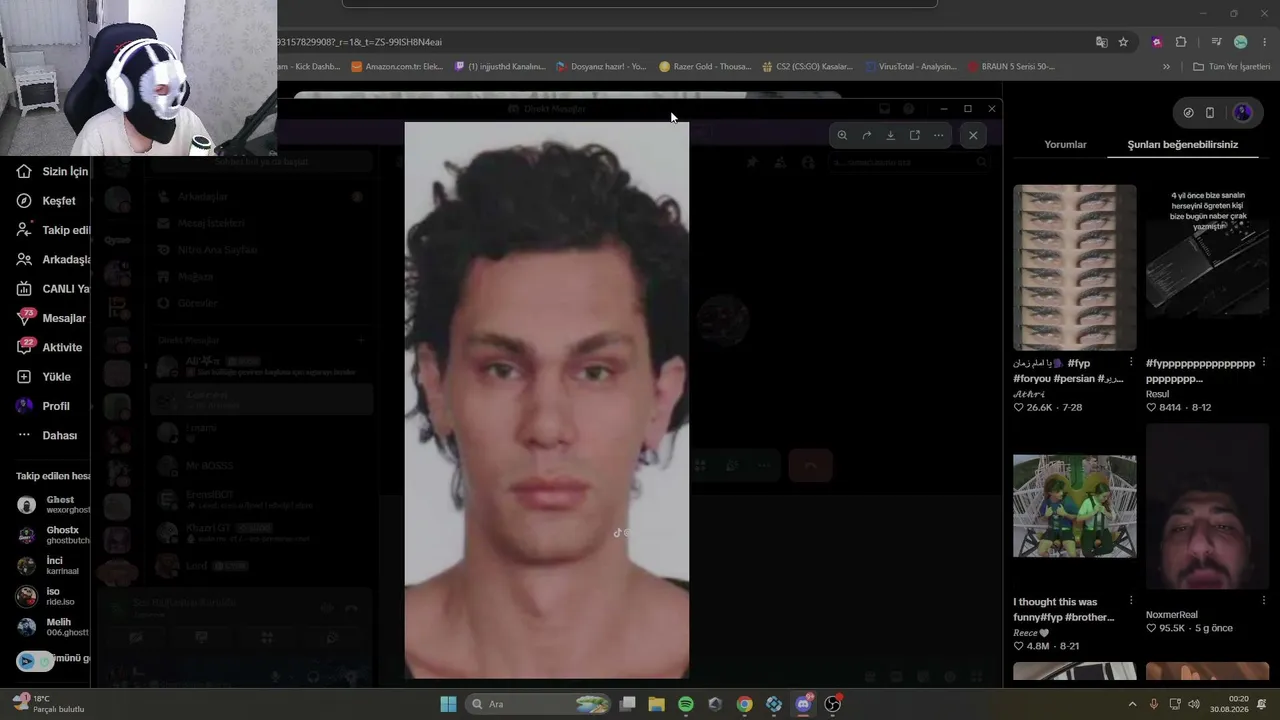1280x720 pixels.
Task: Click the phone app icon in TikTok header
Action: tap(1210, 113)
